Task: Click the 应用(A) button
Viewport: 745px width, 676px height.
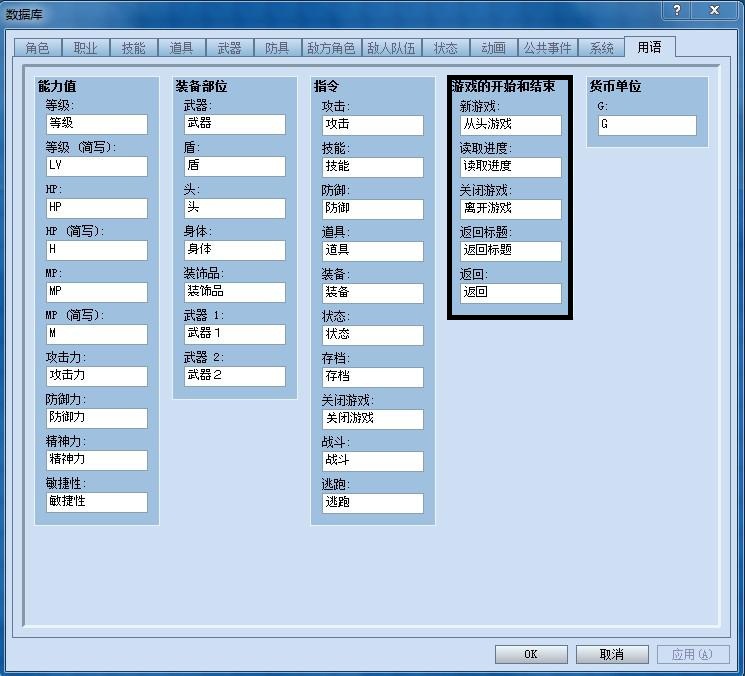Action: 693,654
